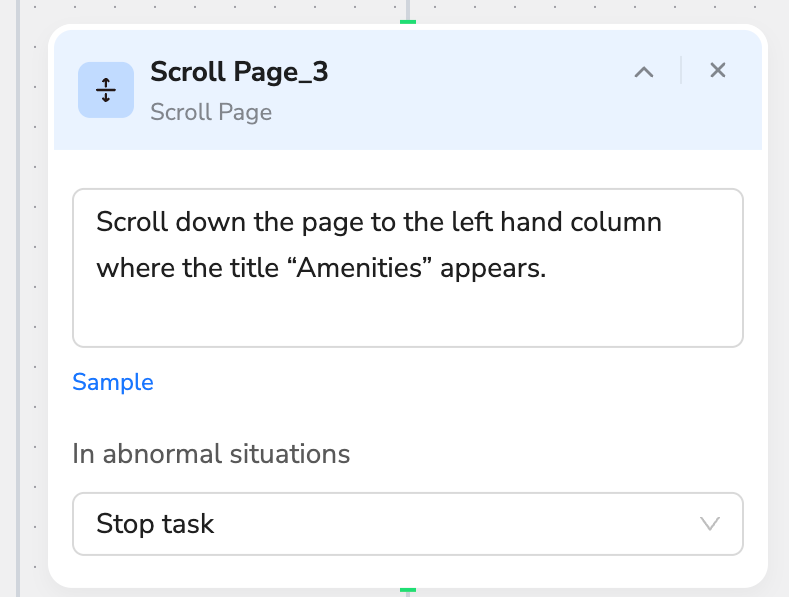The image size is (790, 598).
Task: Click the Scroll Page node icon
Action: click(x=106, y=90)
